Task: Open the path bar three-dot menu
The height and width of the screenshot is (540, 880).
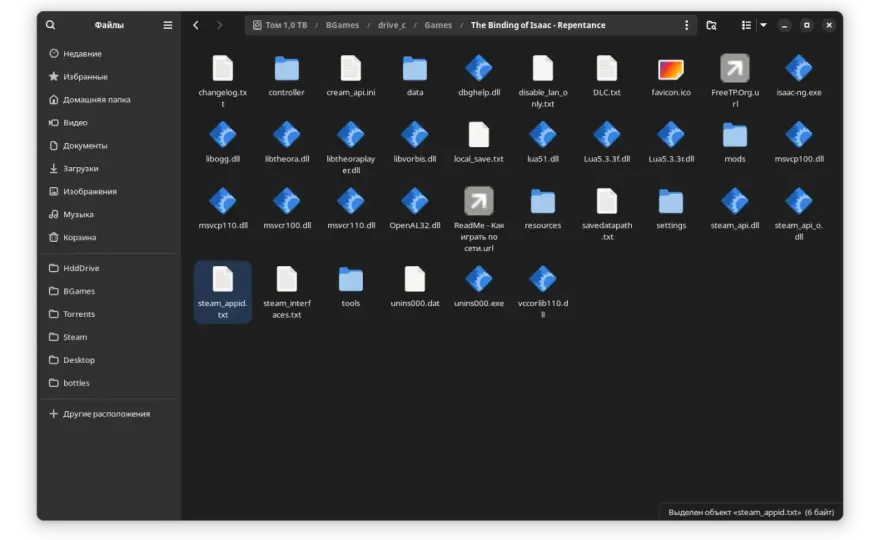Action: [686, 25]
